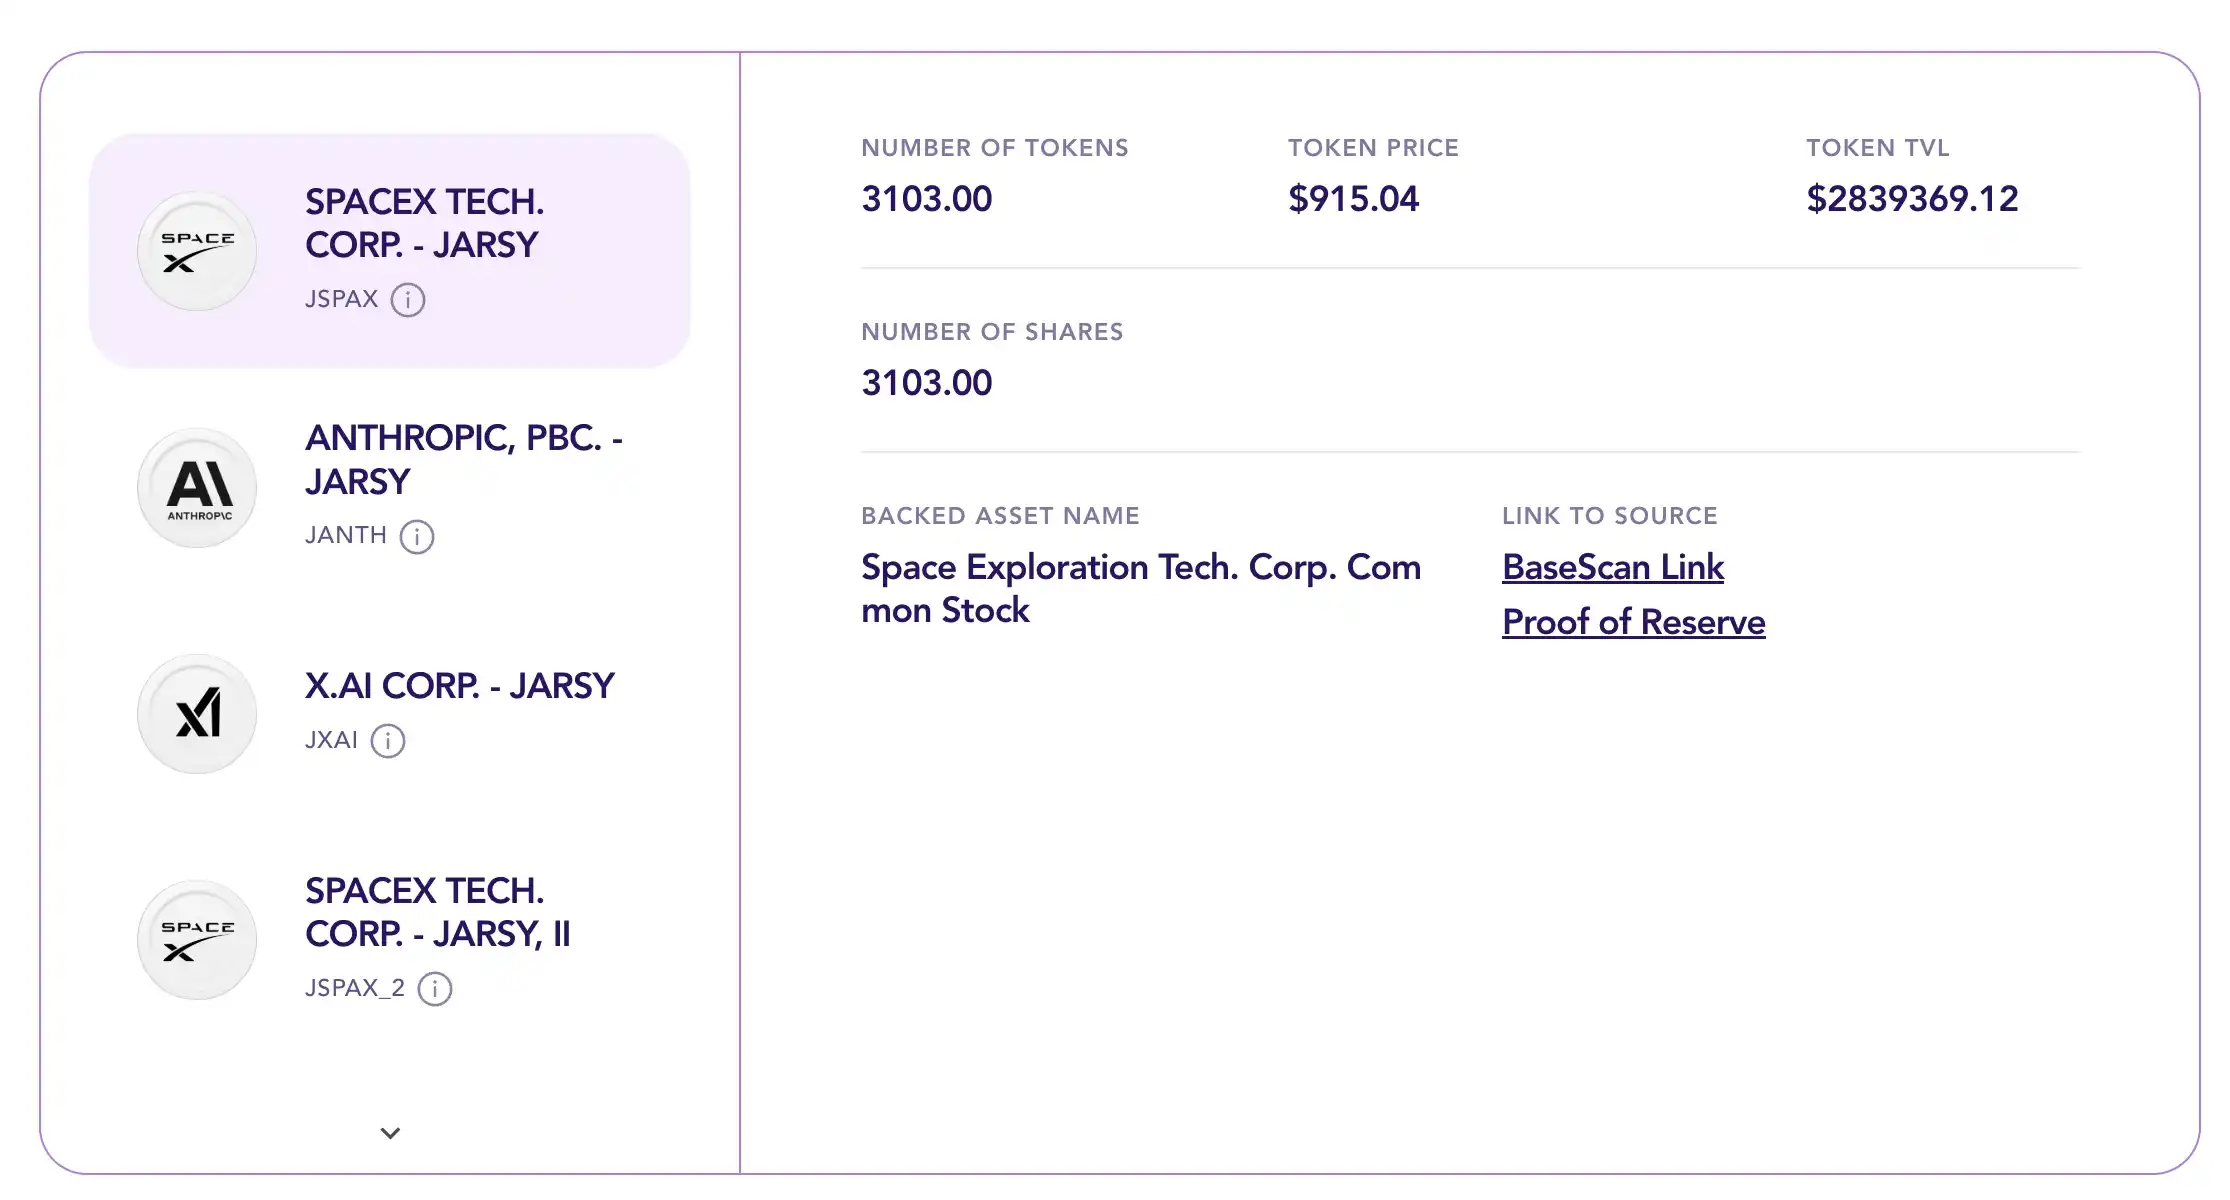Open info icon next to JANTH

point(417,537)
